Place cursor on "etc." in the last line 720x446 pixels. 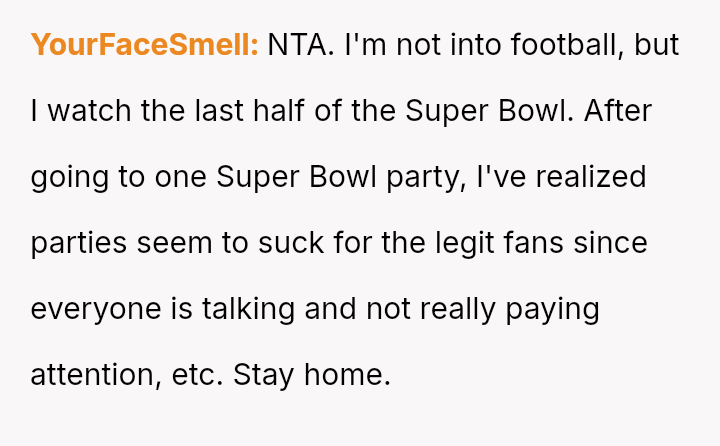click(198, 375)
